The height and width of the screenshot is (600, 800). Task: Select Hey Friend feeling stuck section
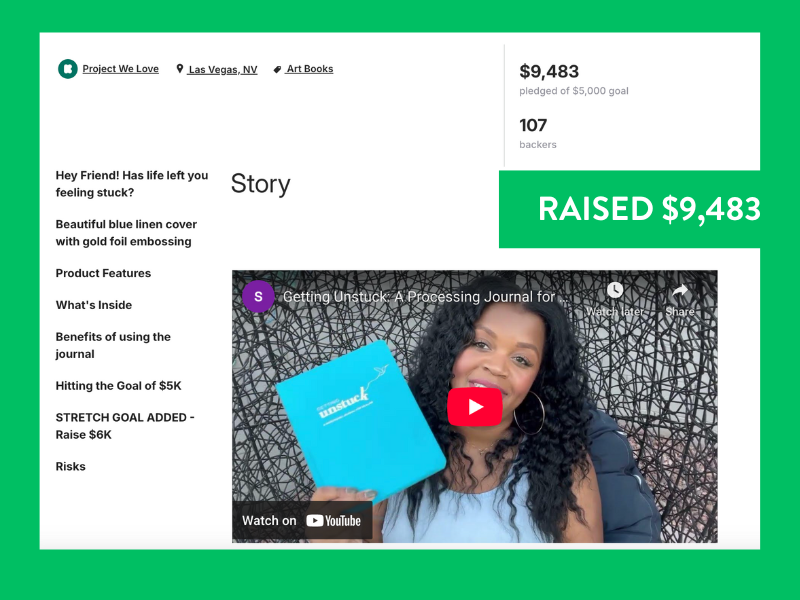click(132, 184)
